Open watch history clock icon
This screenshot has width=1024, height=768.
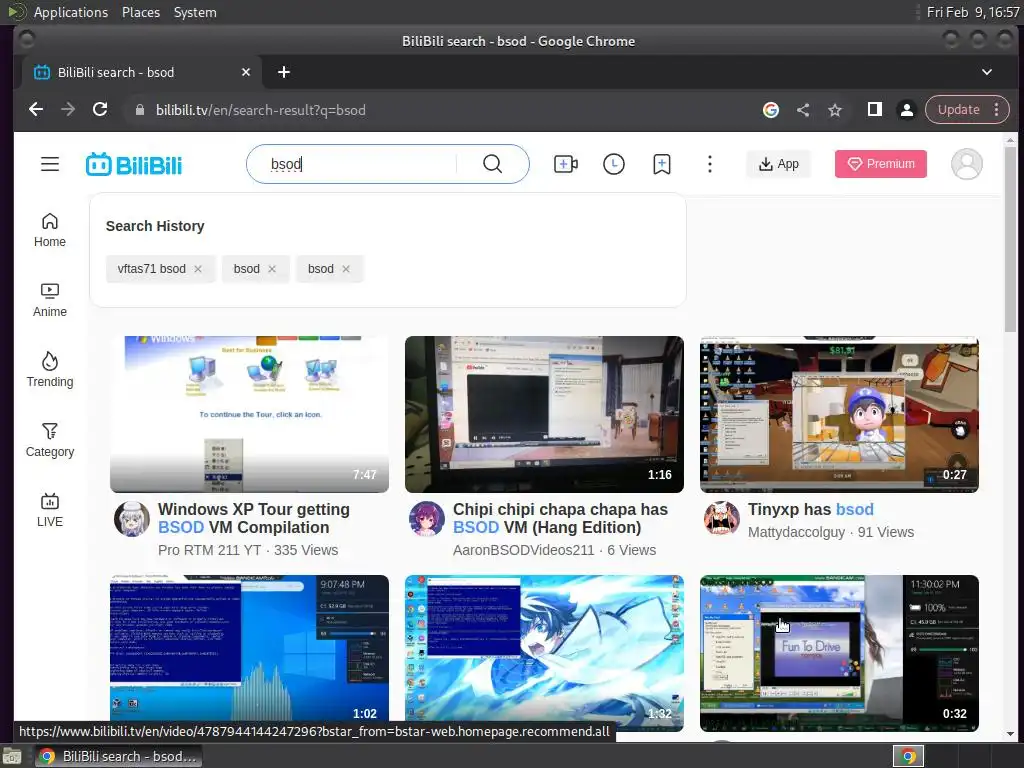coord(614,164)
